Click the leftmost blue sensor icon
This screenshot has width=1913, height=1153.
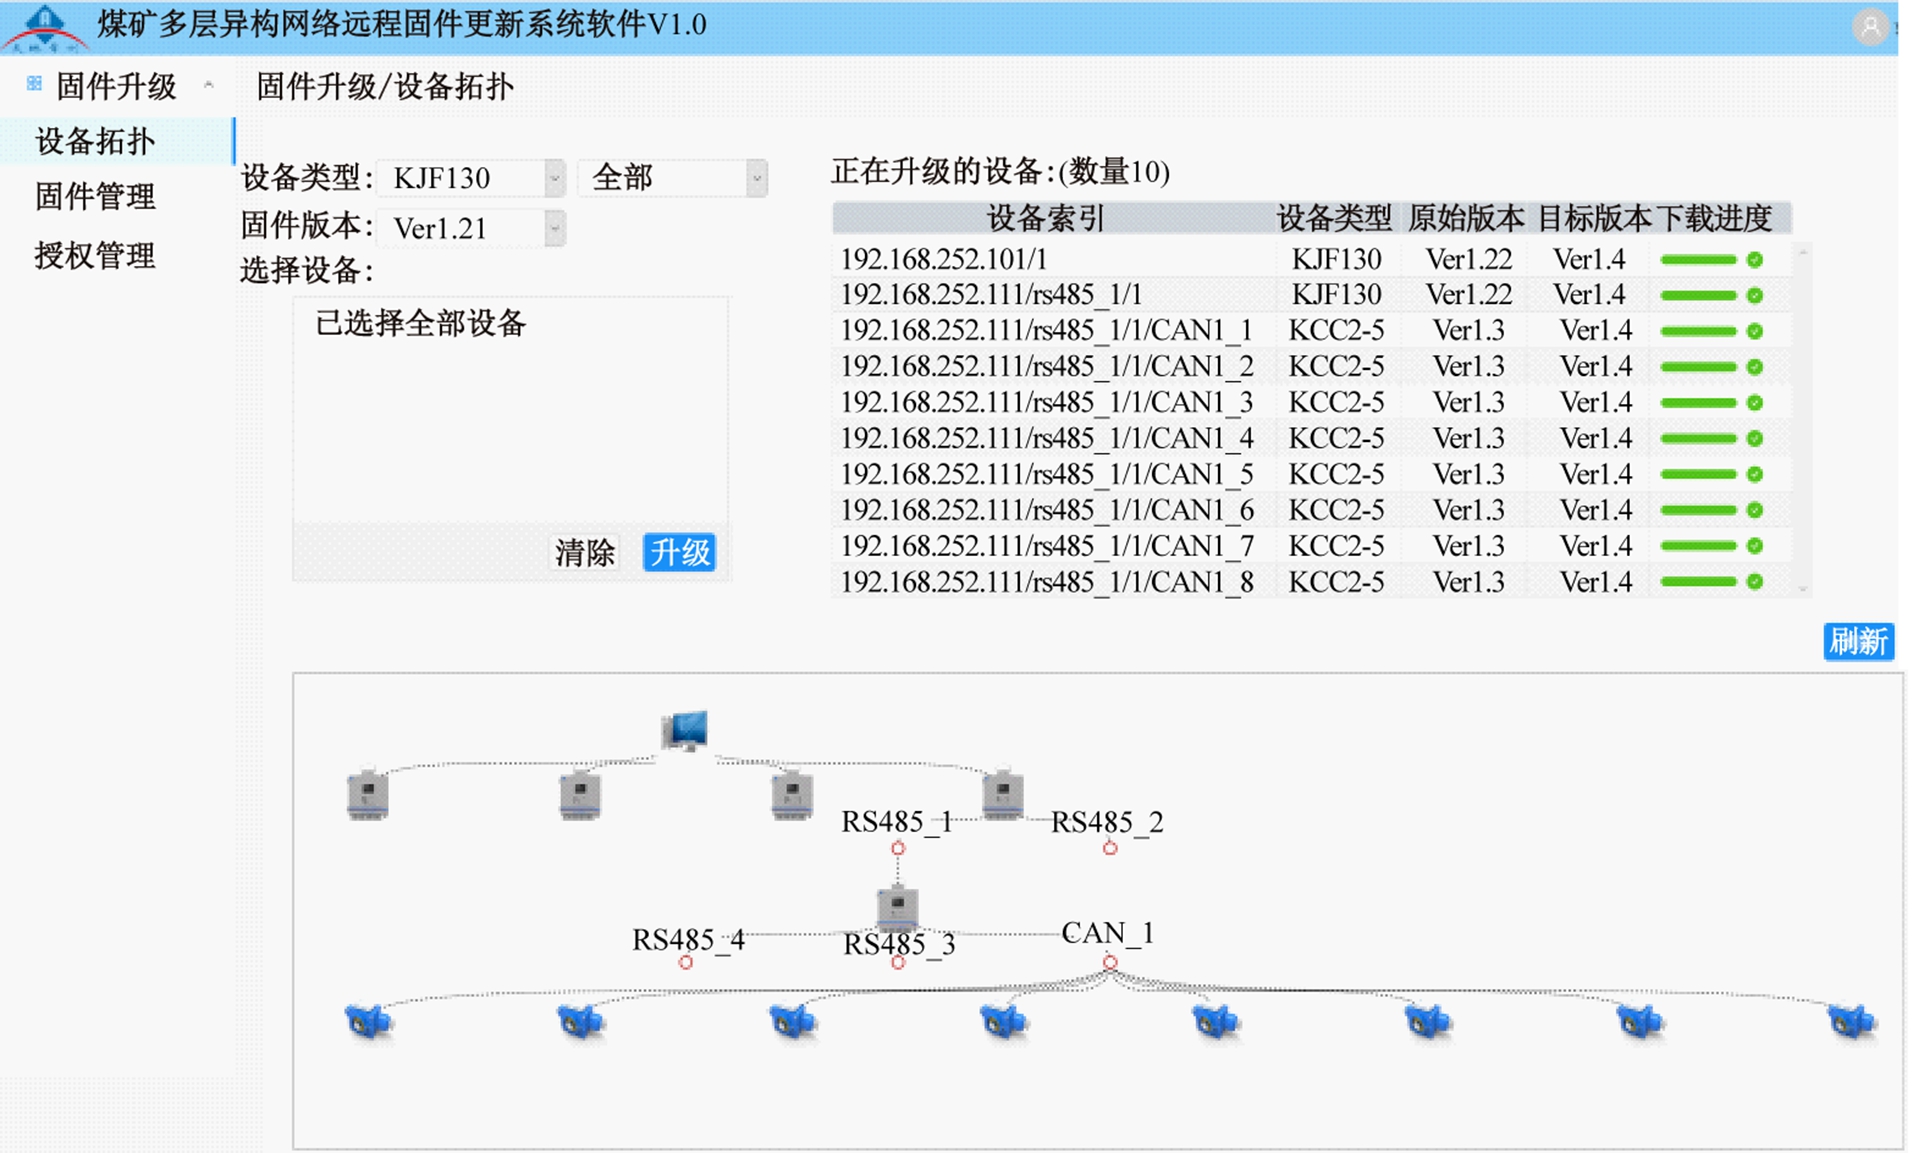[x=369, y=1021]
